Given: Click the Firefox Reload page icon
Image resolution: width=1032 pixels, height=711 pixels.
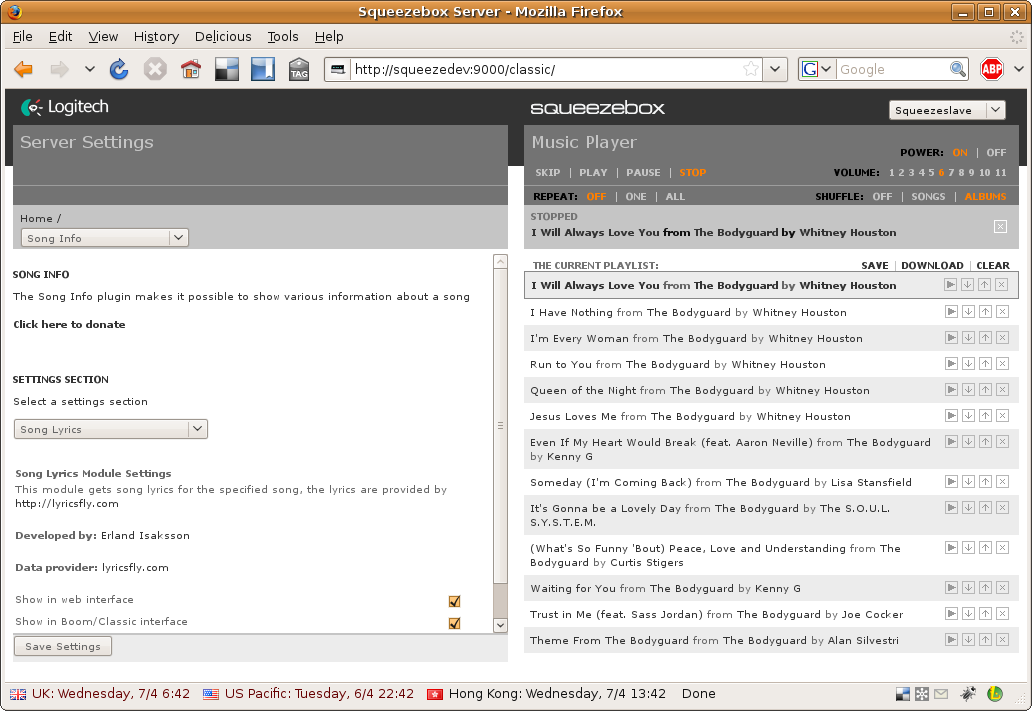Looking at the screenshot, I should pos(119,69).
